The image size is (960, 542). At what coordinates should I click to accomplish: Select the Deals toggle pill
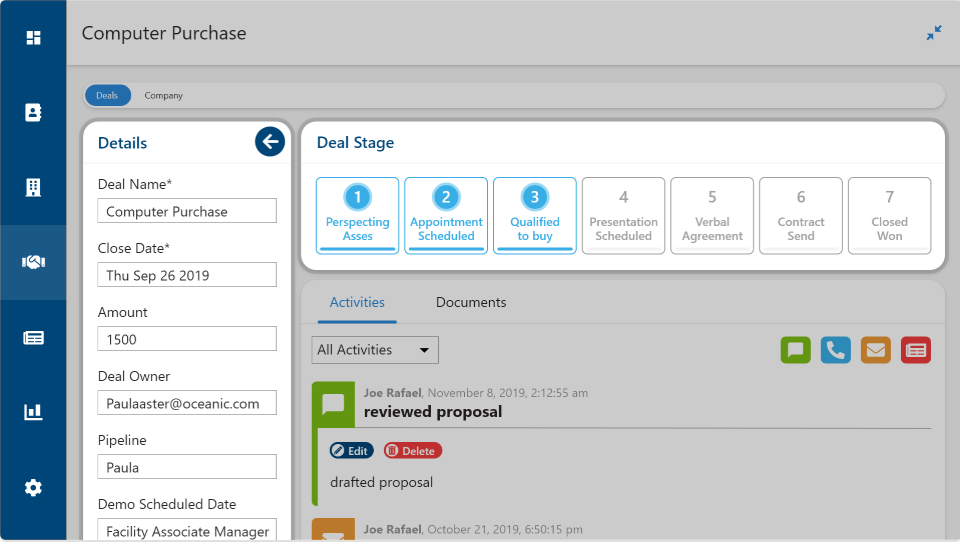[107, 96]
